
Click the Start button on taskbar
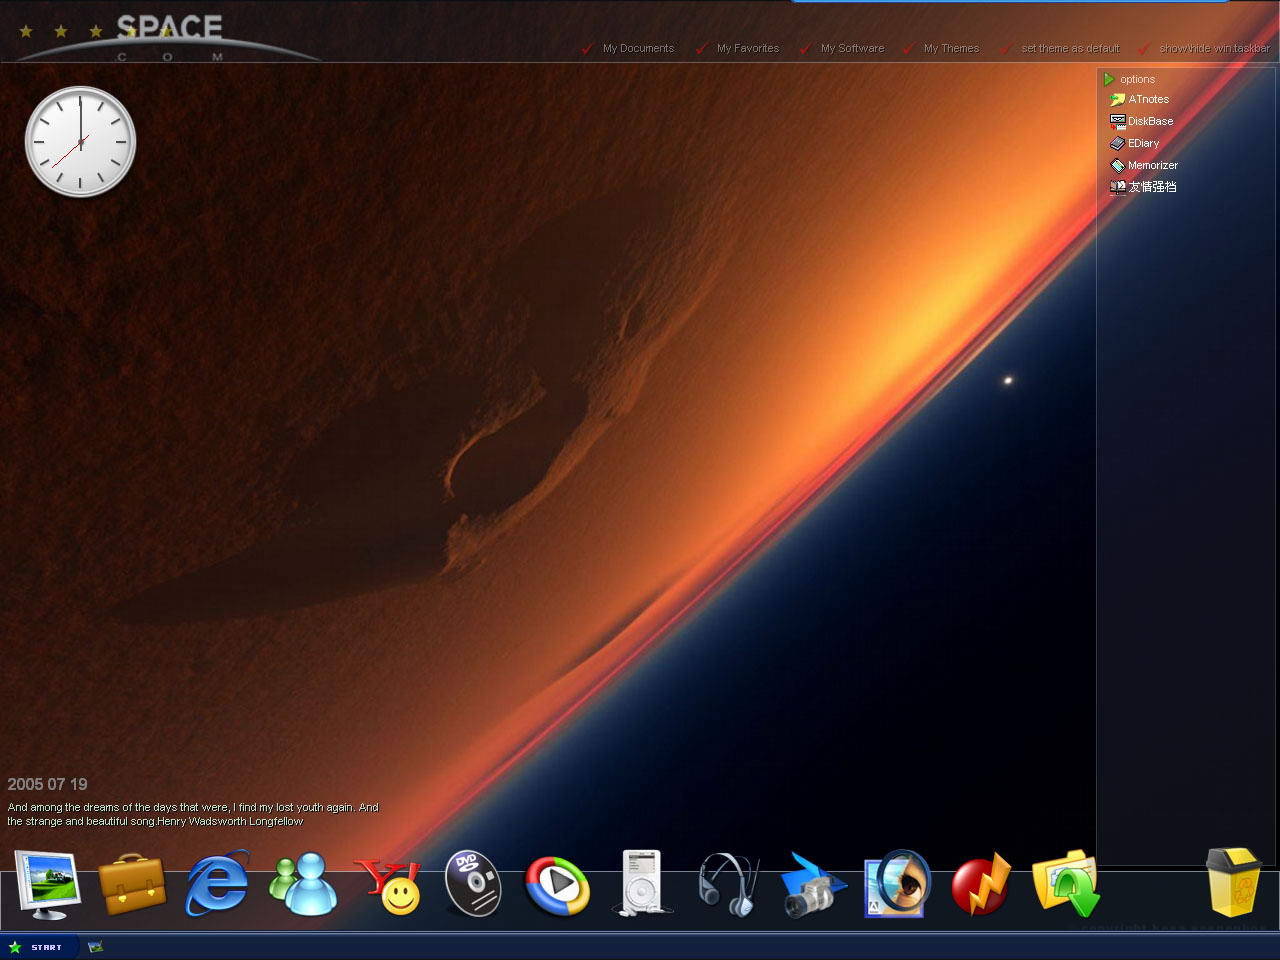tap(36, 946)
